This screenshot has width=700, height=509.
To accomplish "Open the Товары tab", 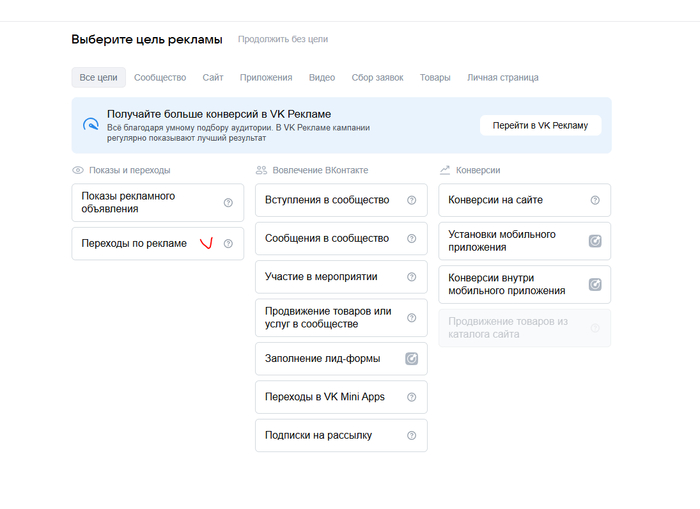I will [x=435, y=77].
